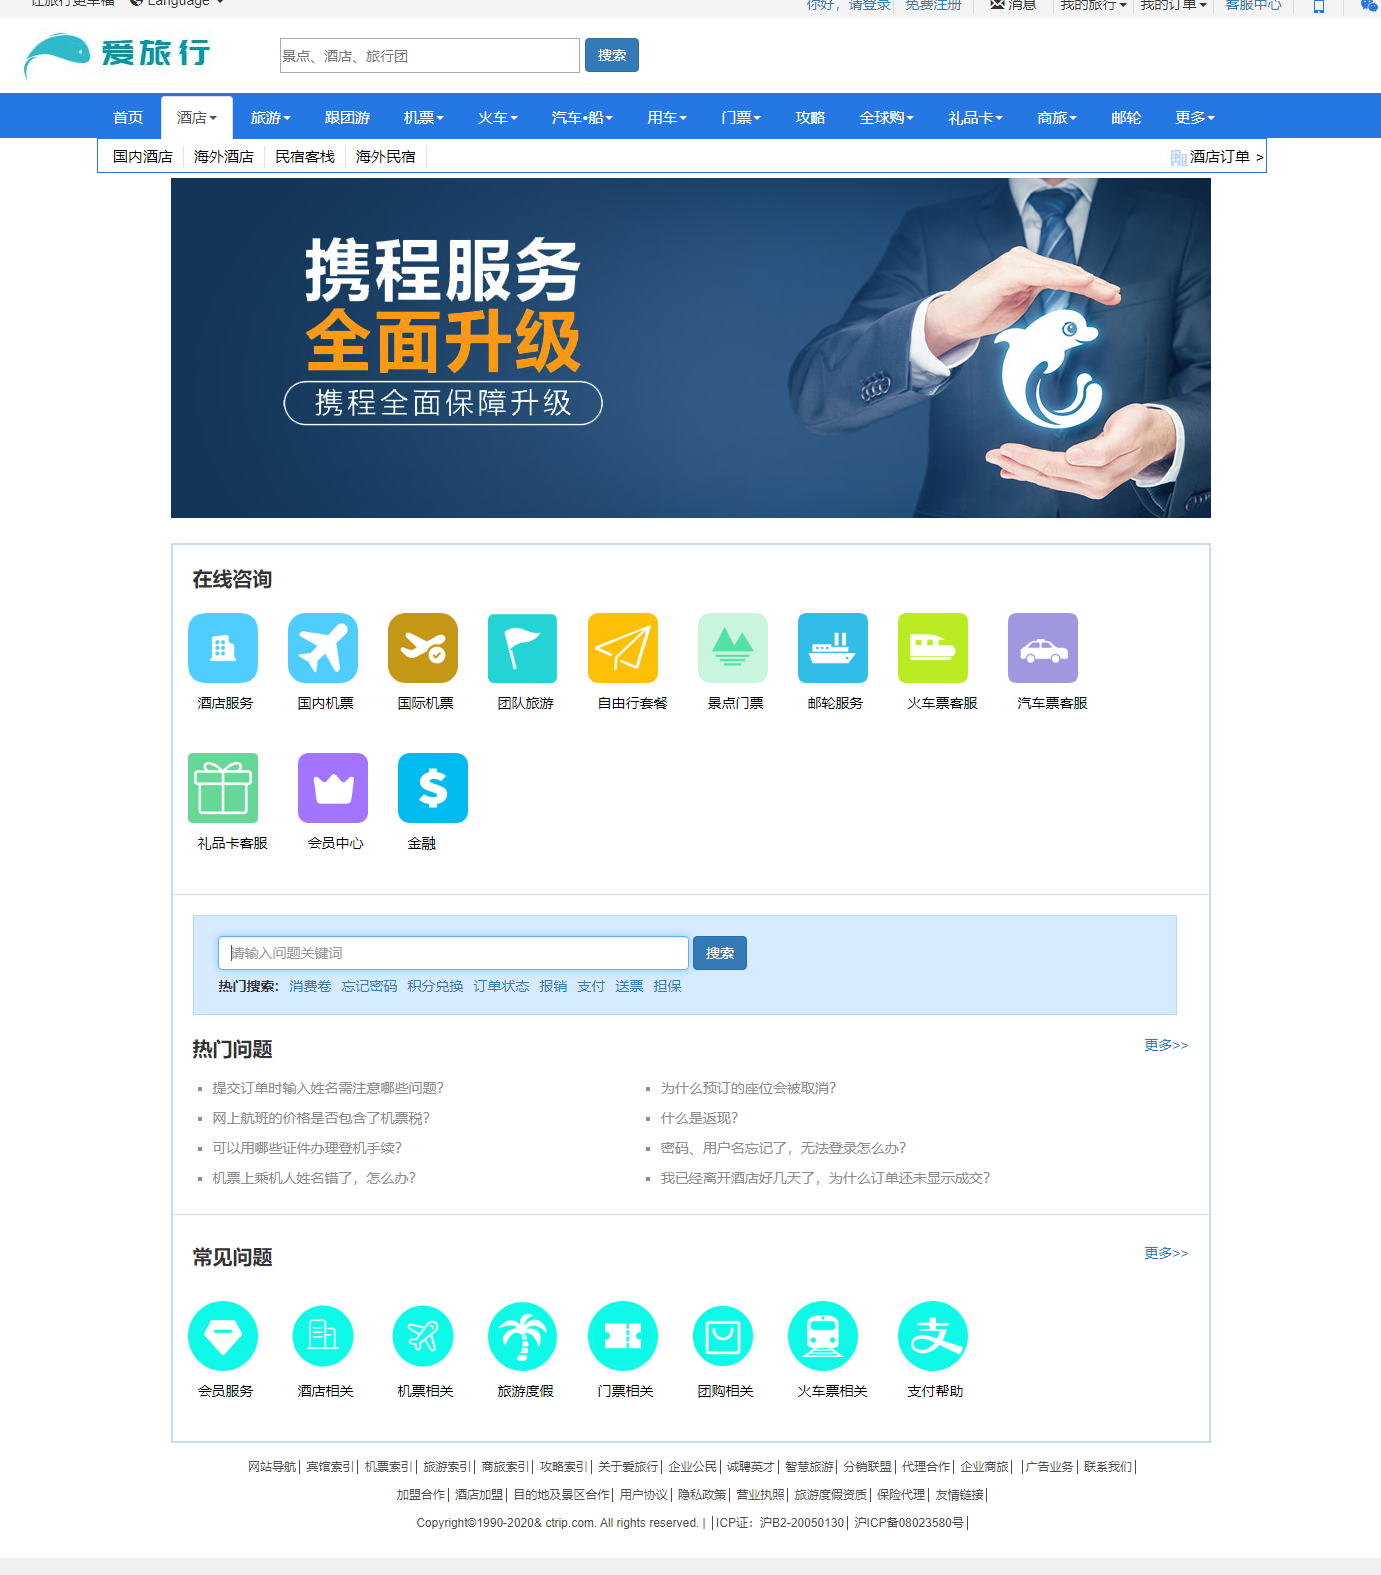Click the top header 搜索 button
The width and height of the screenshot is (1381, 1575).
pos(612,55)
